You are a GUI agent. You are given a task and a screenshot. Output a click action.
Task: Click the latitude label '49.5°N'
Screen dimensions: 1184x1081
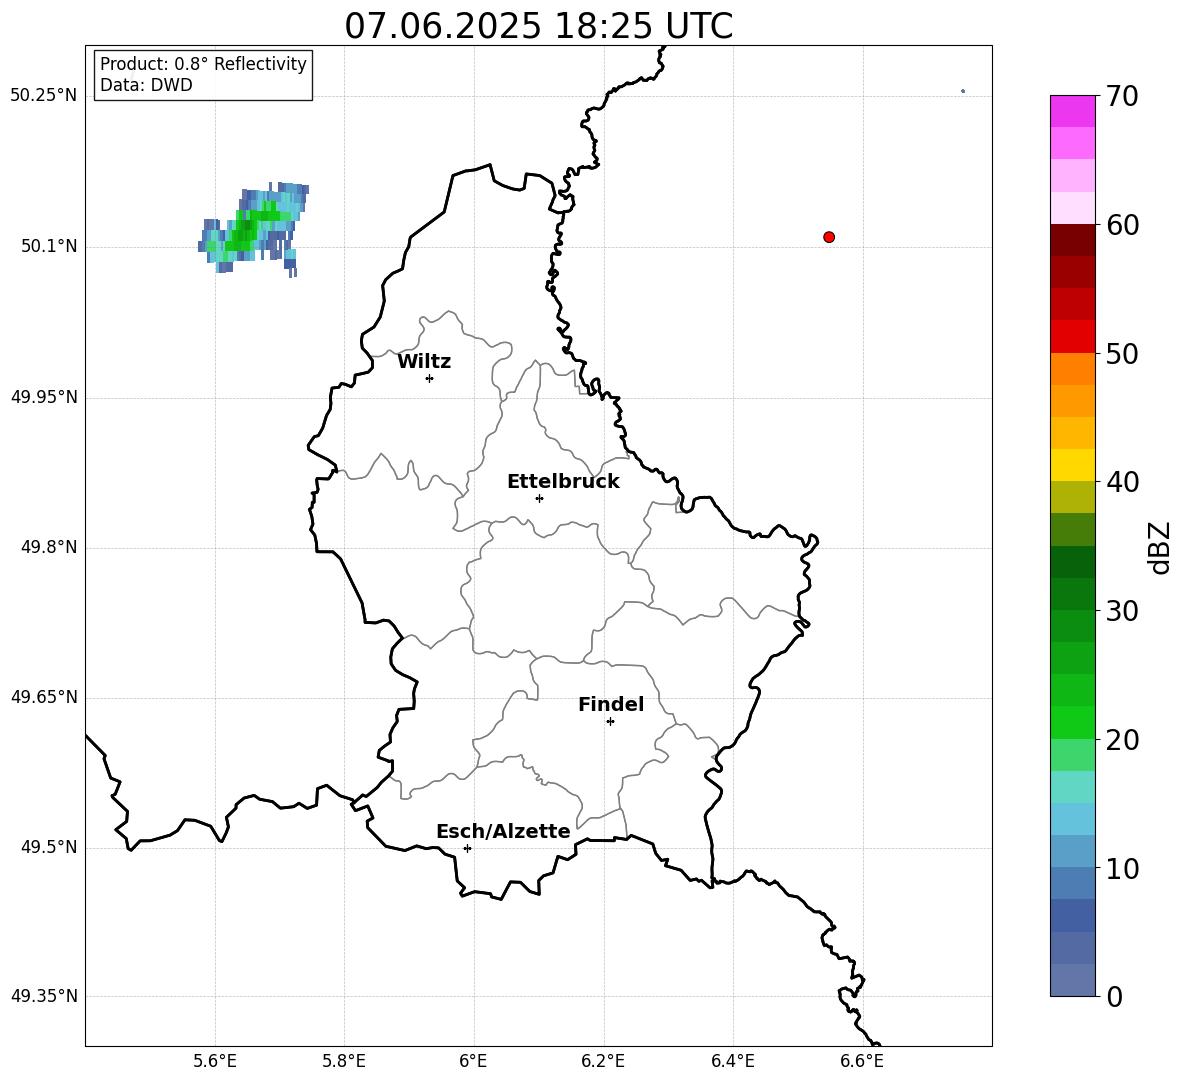49,848
